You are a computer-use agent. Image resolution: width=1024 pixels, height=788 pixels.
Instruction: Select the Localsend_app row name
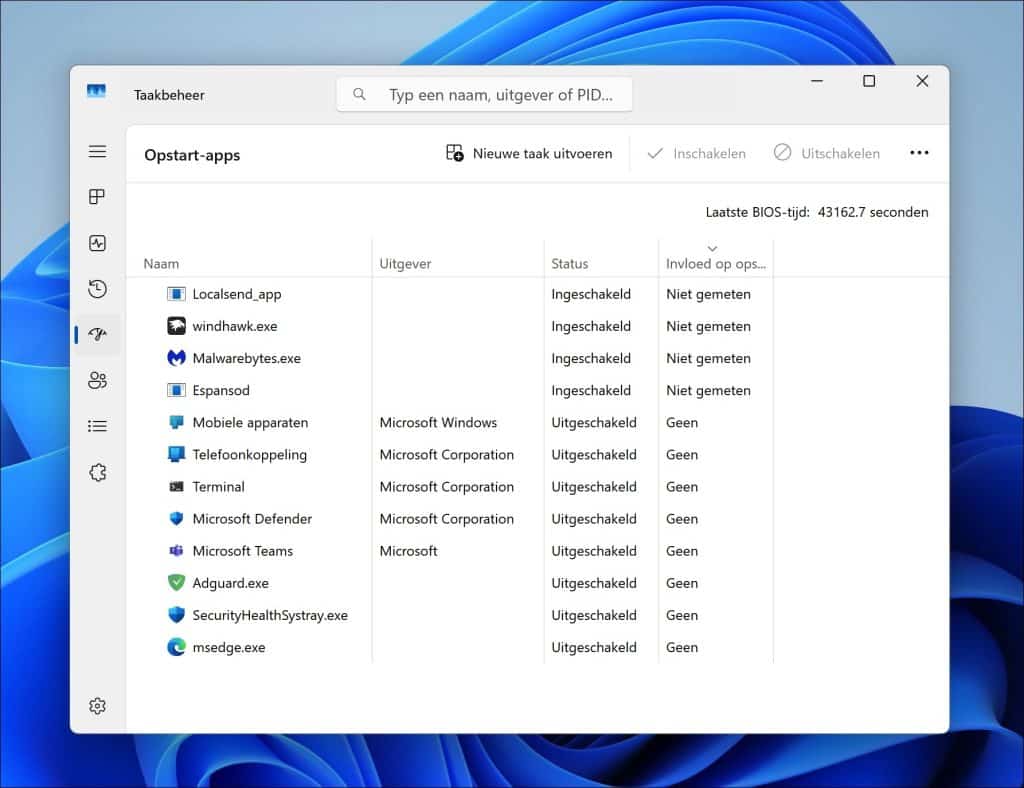click(x=236, y=294)
